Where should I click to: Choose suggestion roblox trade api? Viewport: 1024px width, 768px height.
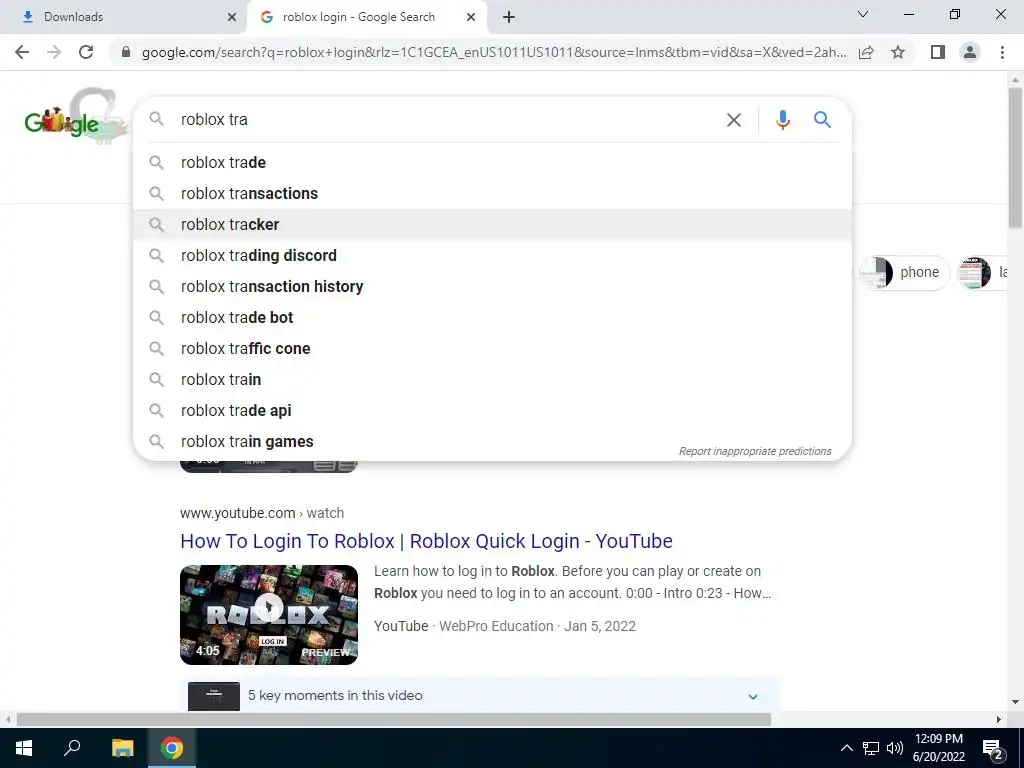pyautogui.click(x=492, y=411)
